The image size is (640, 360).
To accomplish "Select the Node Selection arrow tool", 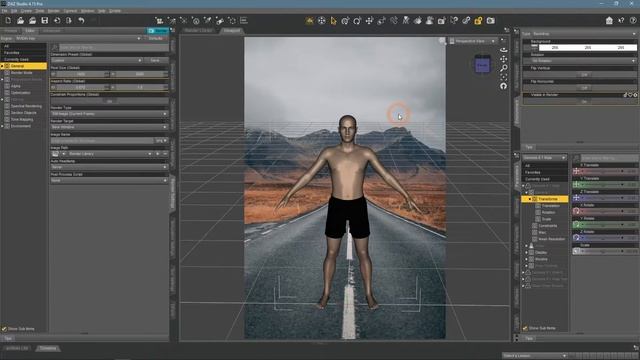I will [333, 20].
